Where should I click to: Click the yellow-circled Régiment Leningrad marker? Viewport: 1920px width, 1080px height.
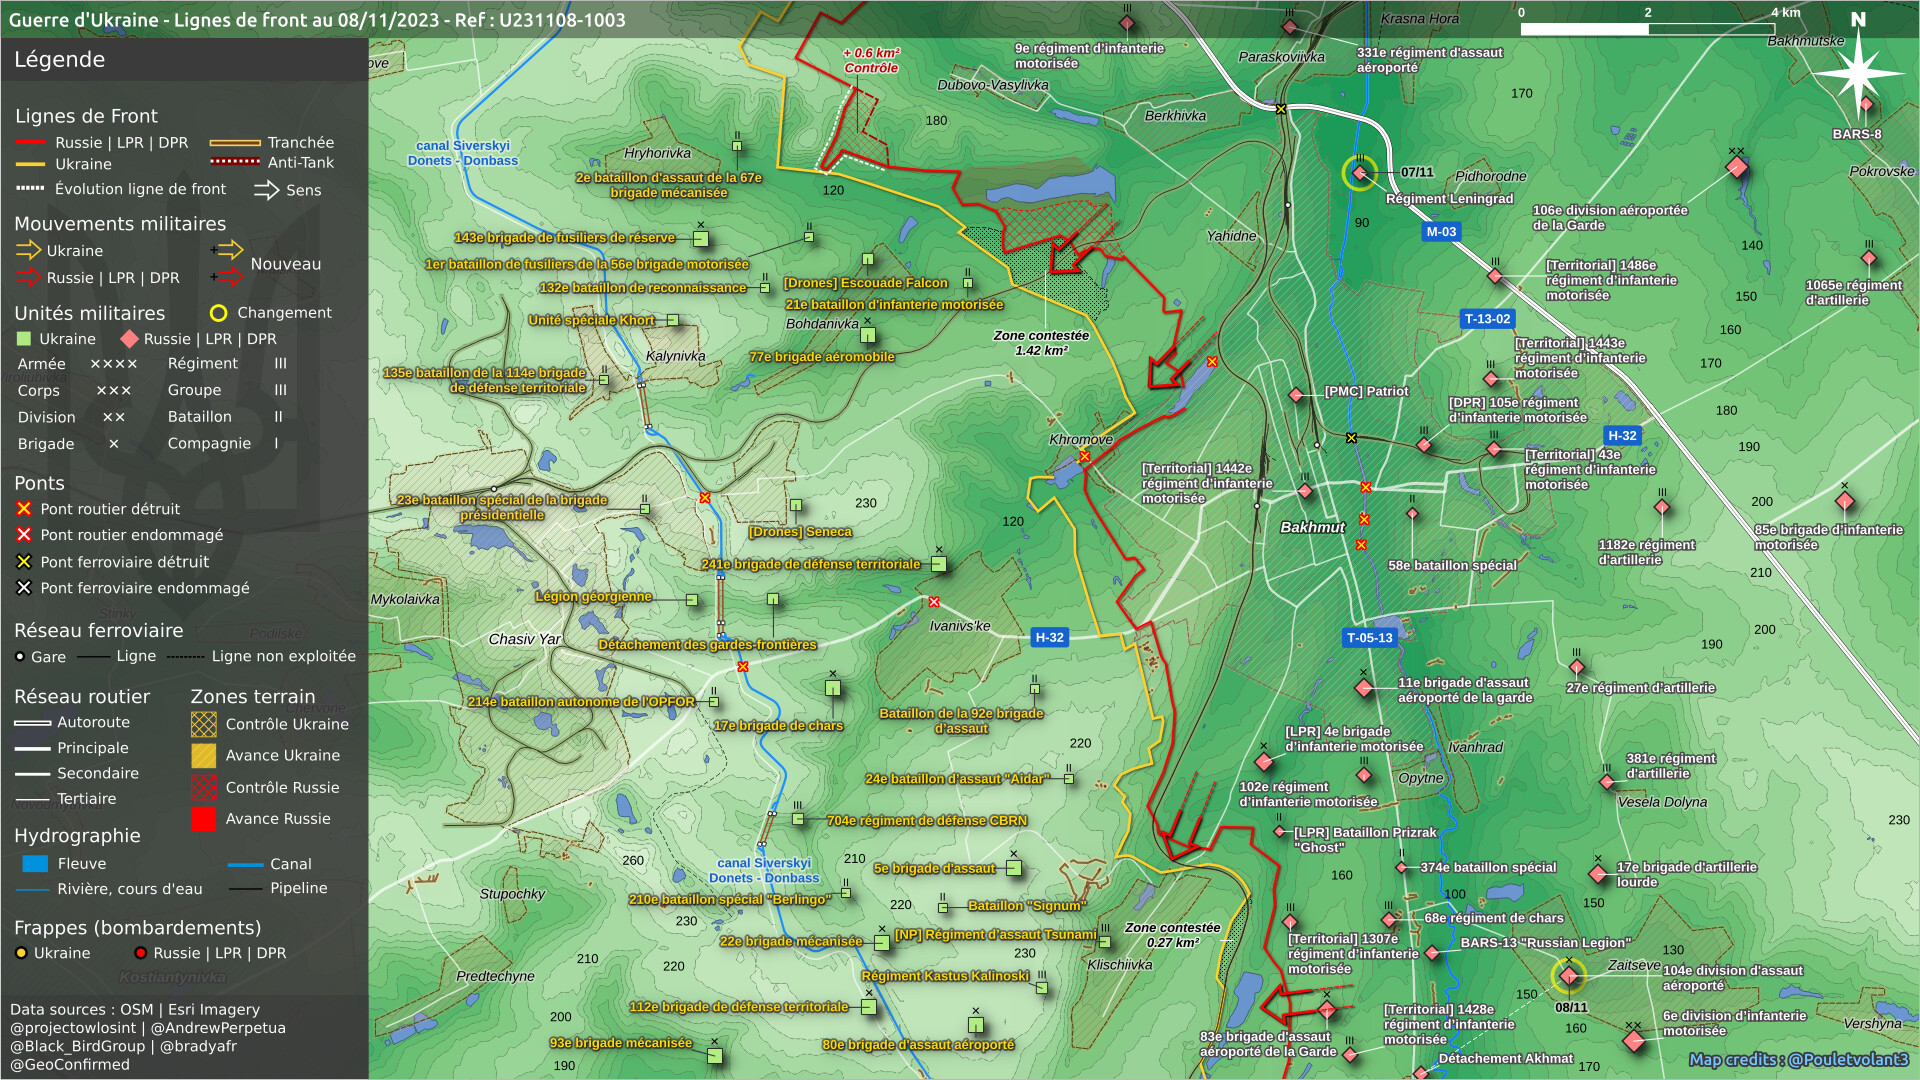tap(1359, 173)
